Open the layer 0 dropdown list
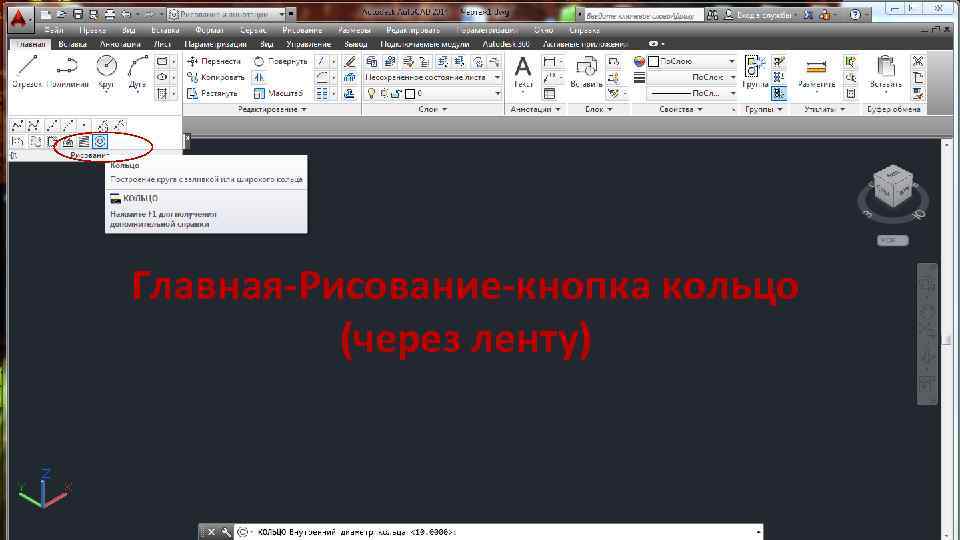The width and height of the screenshot is (960, 540). pyautogui.click(x=497, y=93)
